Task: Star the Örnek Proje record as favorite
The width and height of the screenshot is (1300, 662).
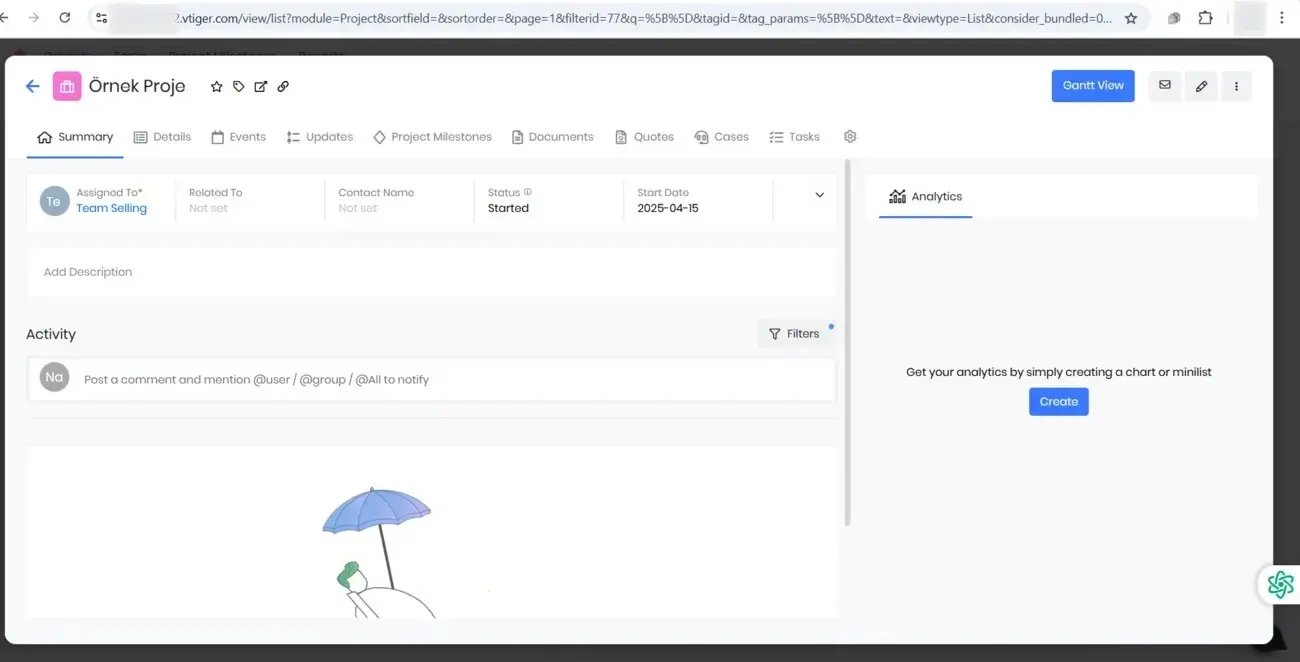Action: (216, 87)
